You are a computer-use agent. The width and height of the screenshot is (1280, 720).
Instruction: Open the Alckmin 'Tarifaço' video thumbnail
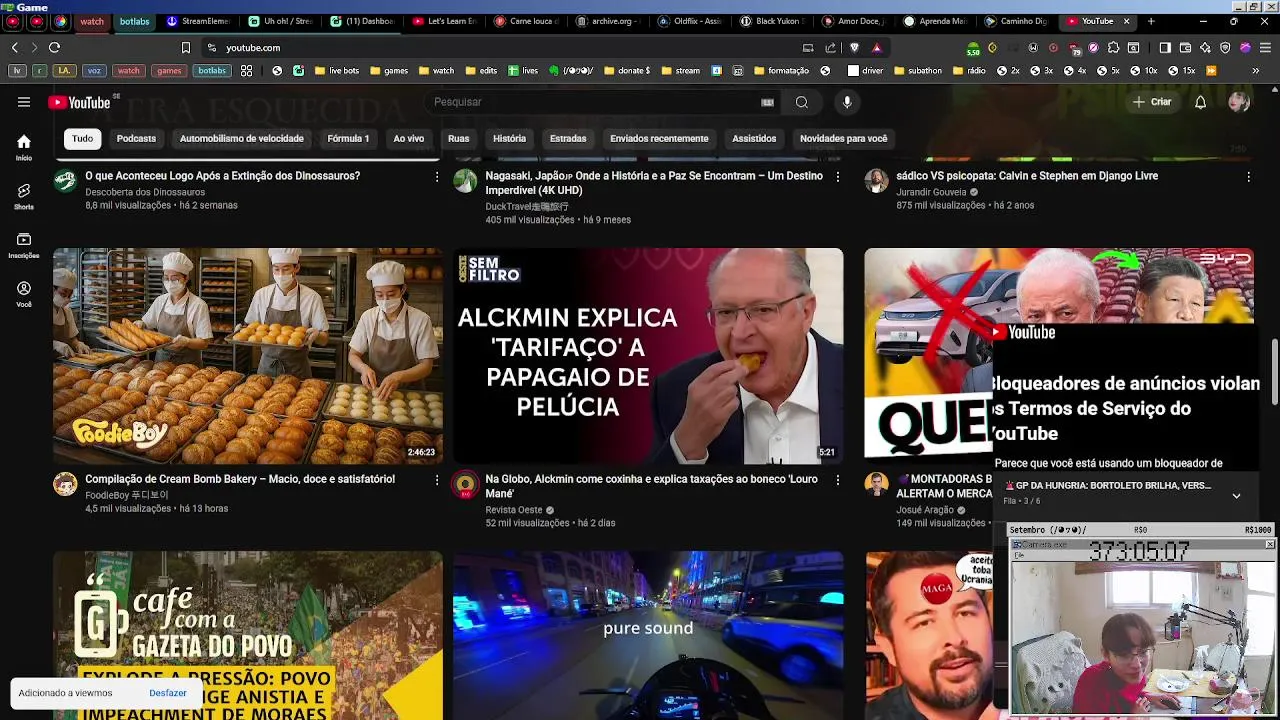[x=648, y=356]
